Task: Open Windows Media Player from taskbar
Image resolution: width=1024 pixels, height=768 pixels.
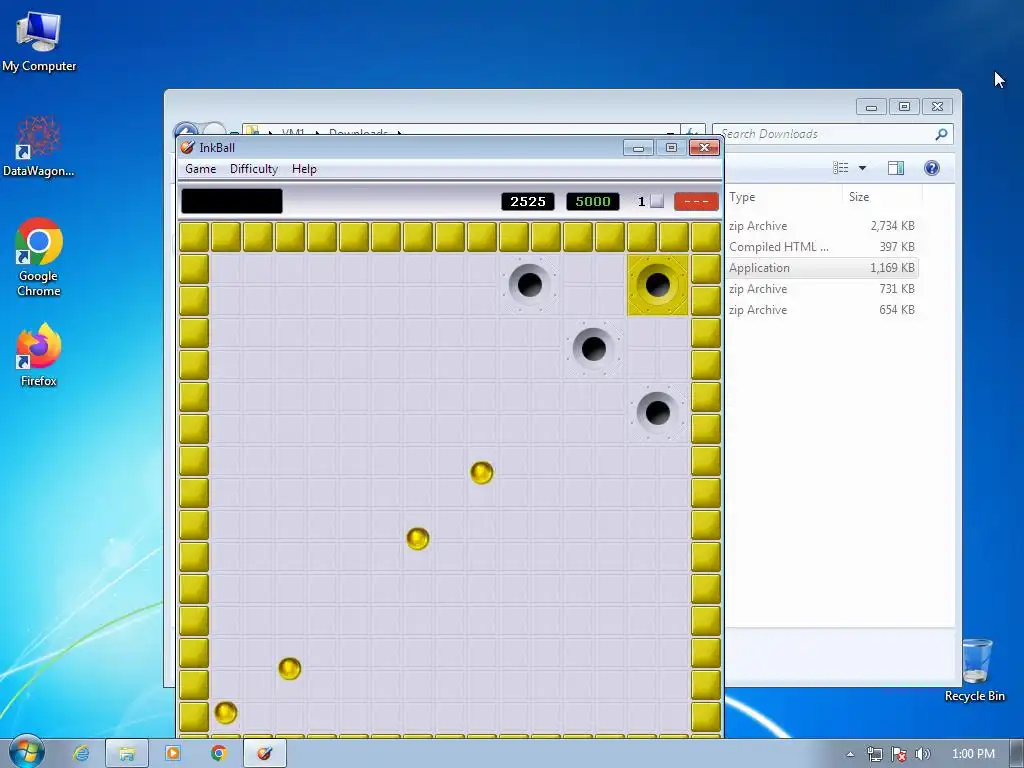Action: 173,754
